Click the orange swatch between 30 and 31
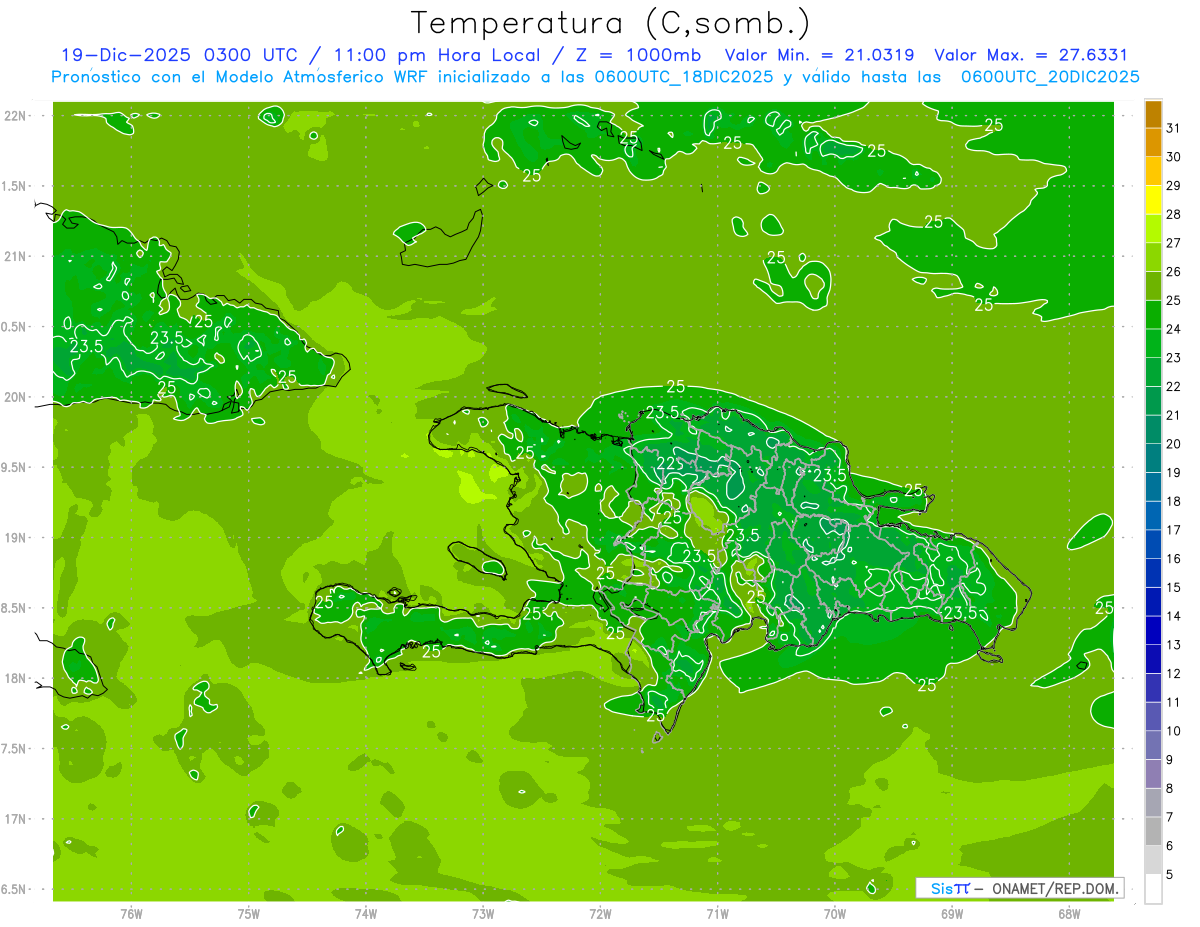The height and width of the screenshot is (927, 1200). click(x=1153, y=143)
